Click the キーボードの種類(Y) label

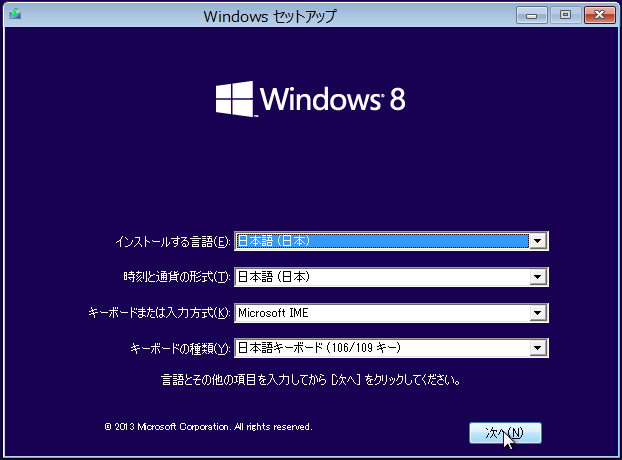click(x=180, y=349)
